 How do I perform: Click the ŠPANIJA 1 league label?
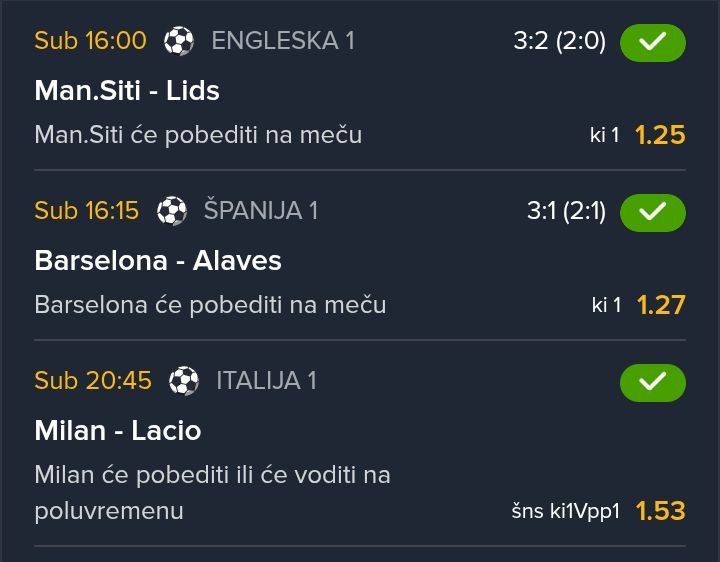click(x=261, y=211)
